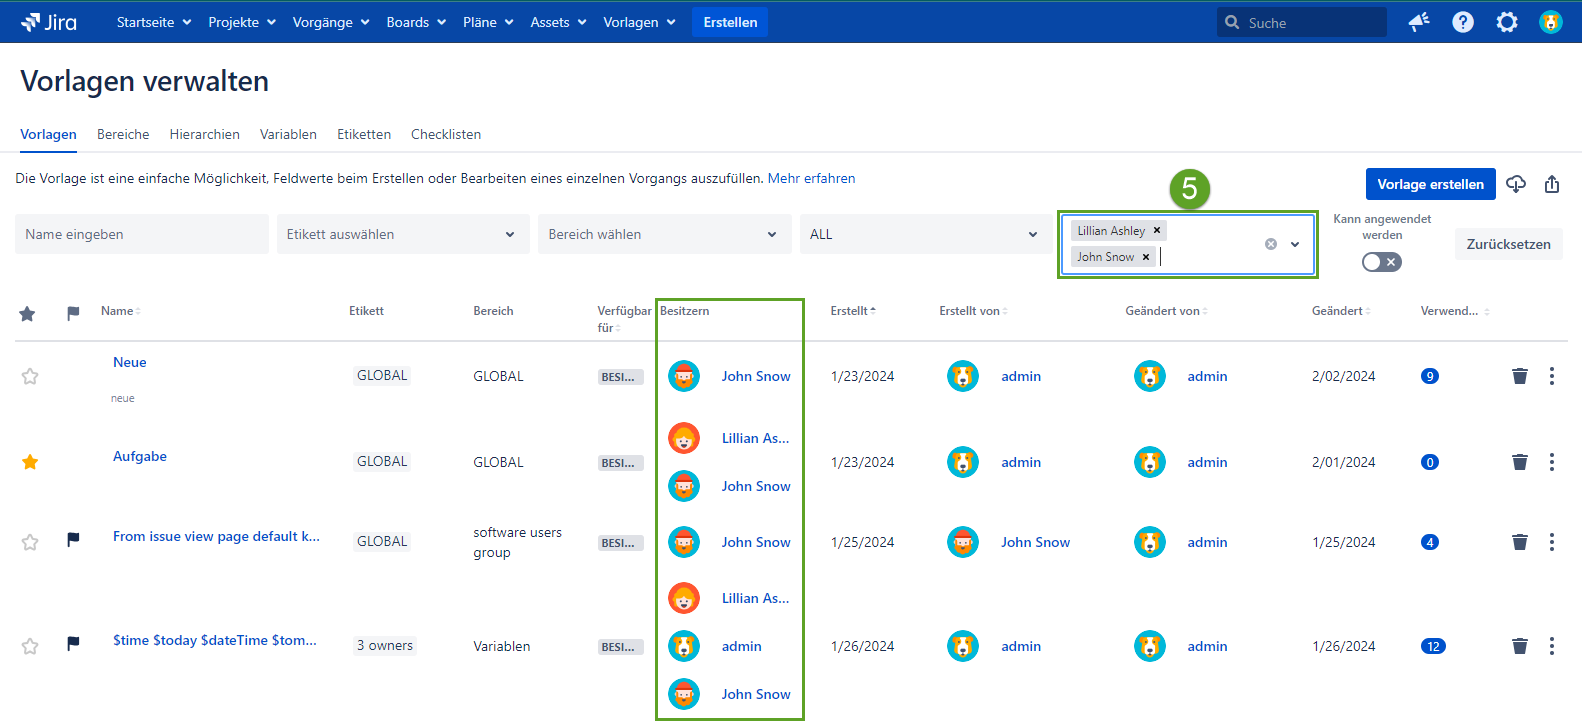Switch to the Hierarchien tab
Image resolution: width=1582 pixels, height=728 pixels.
pyautogui.click(x=204, y=134)
